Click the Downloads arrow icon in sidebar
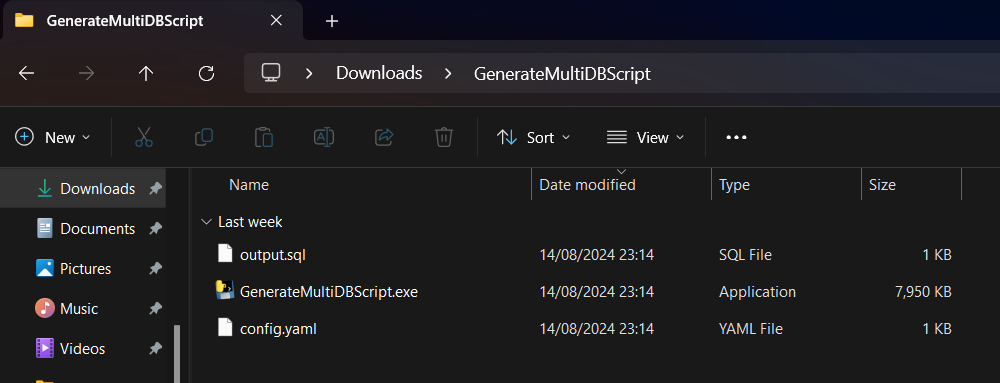This screenshot has width=1000, height=383. 45,188
